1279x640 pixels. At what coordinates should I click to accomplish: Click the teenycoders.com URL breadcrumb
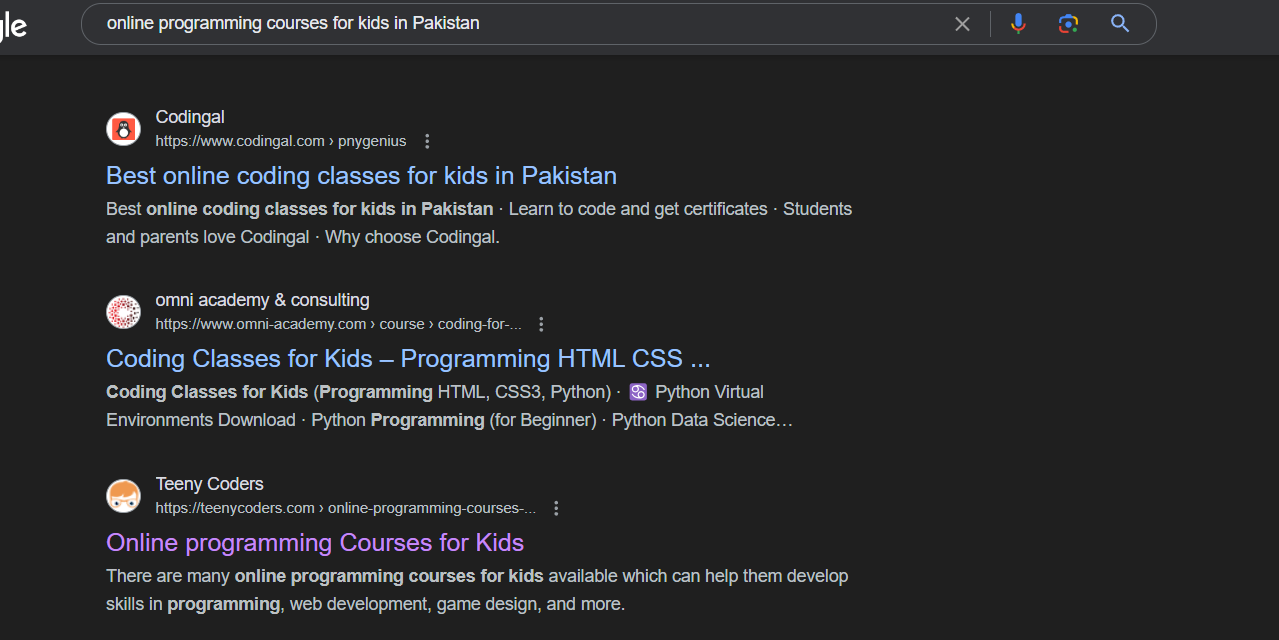click(x=345, y=508)
